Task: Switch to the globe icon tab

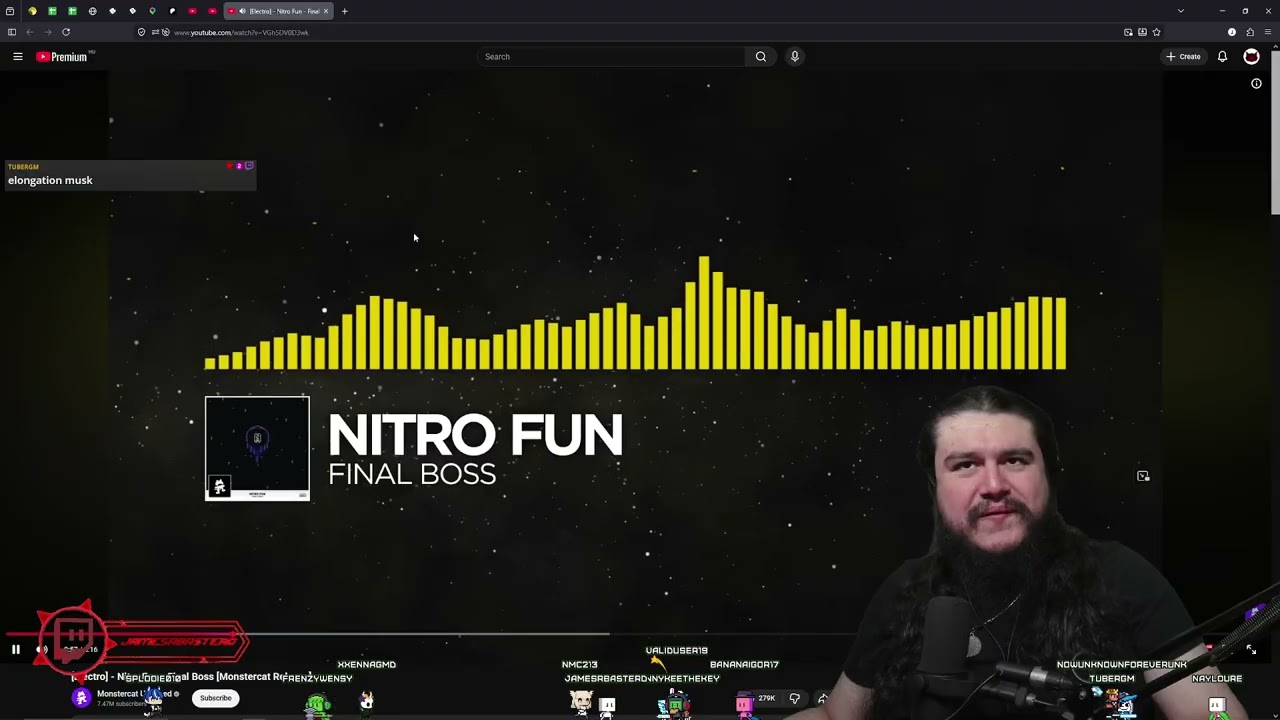Action: (92, 11)
